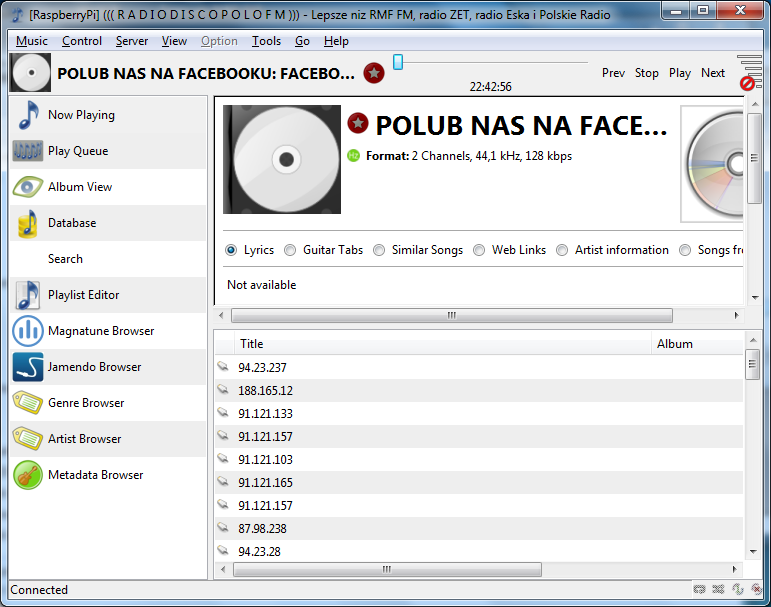Open the Help menu

point(336,41)
